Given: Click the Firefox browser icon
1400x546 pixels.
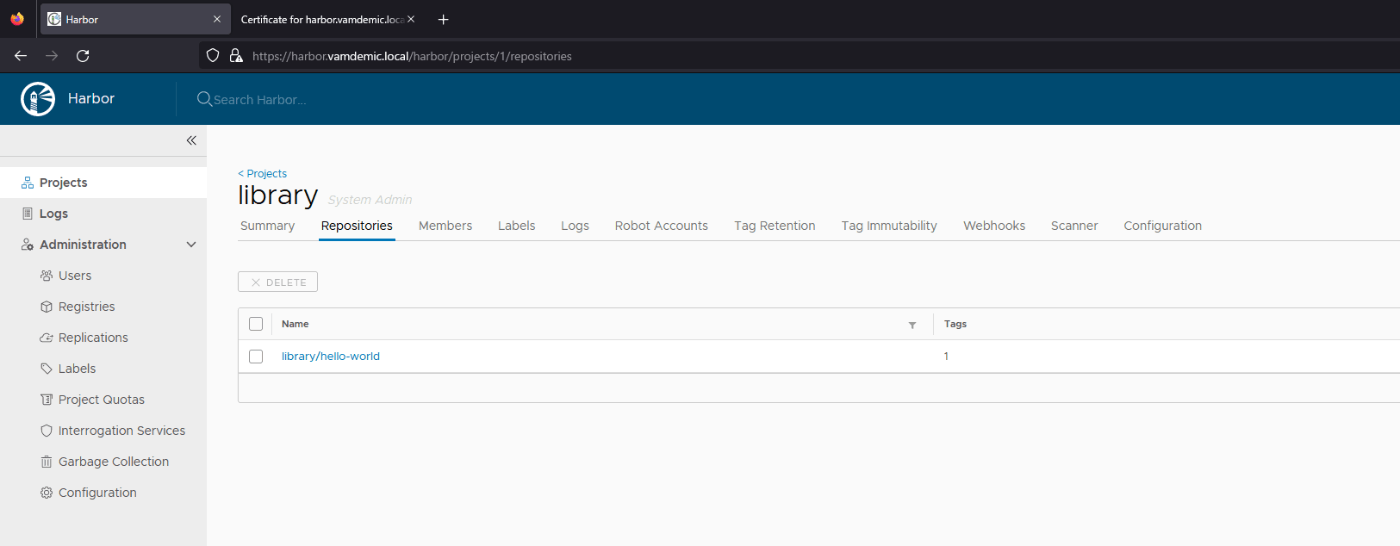Looking at the screenshot, I should 17,19.
